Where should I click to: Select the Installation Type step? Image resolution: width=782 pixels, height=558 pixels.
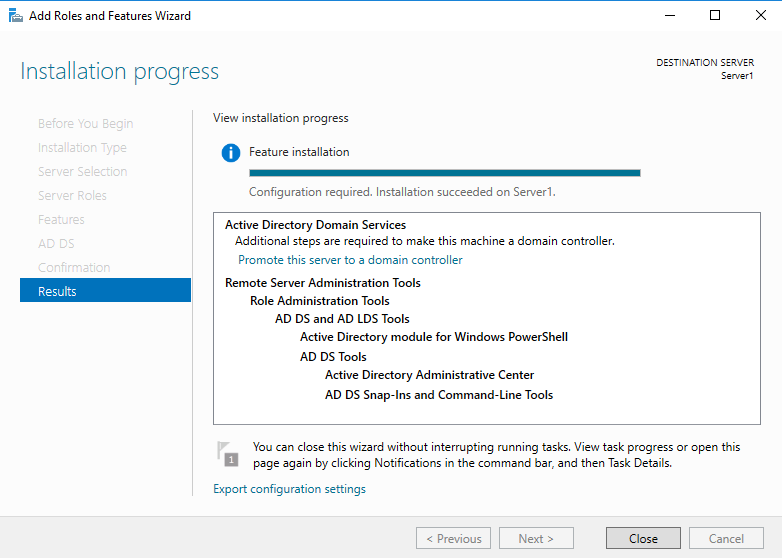82,148
